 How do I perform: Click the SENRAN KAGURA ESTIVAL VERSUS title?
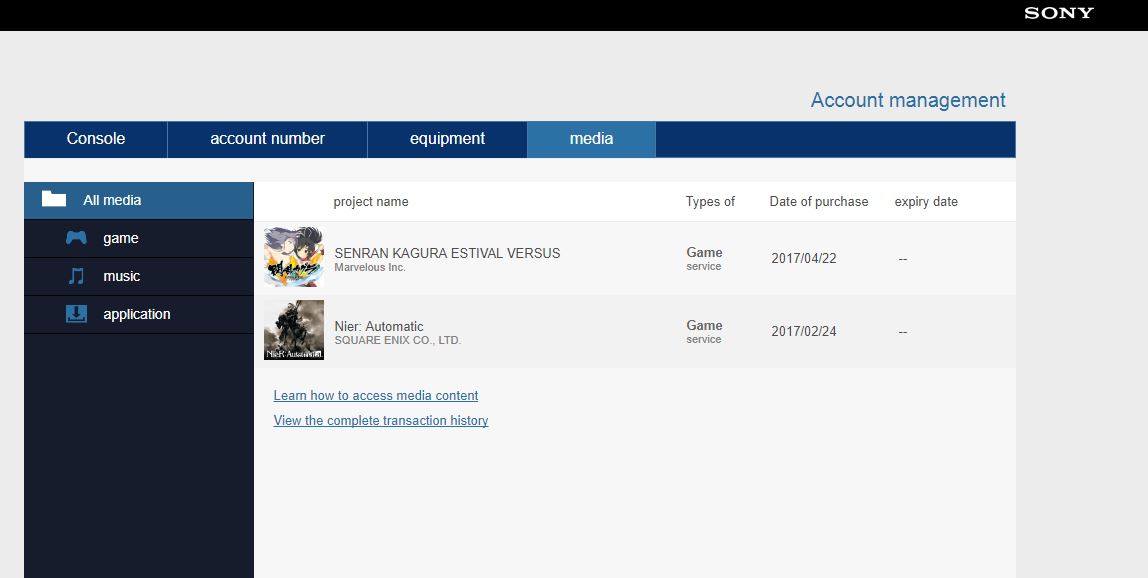pos(447,253)
